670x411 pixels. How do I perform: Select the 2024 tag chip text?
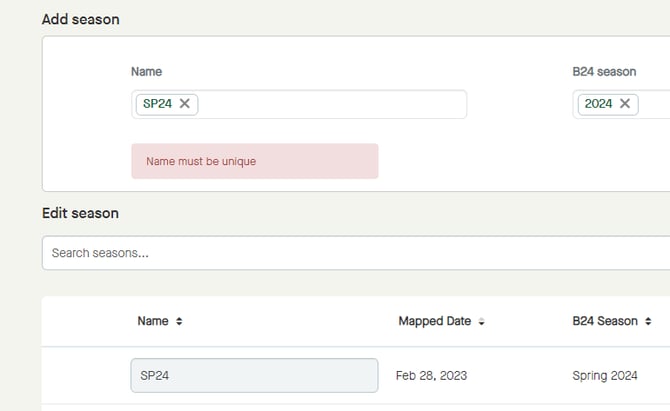(x=598, y=104)
